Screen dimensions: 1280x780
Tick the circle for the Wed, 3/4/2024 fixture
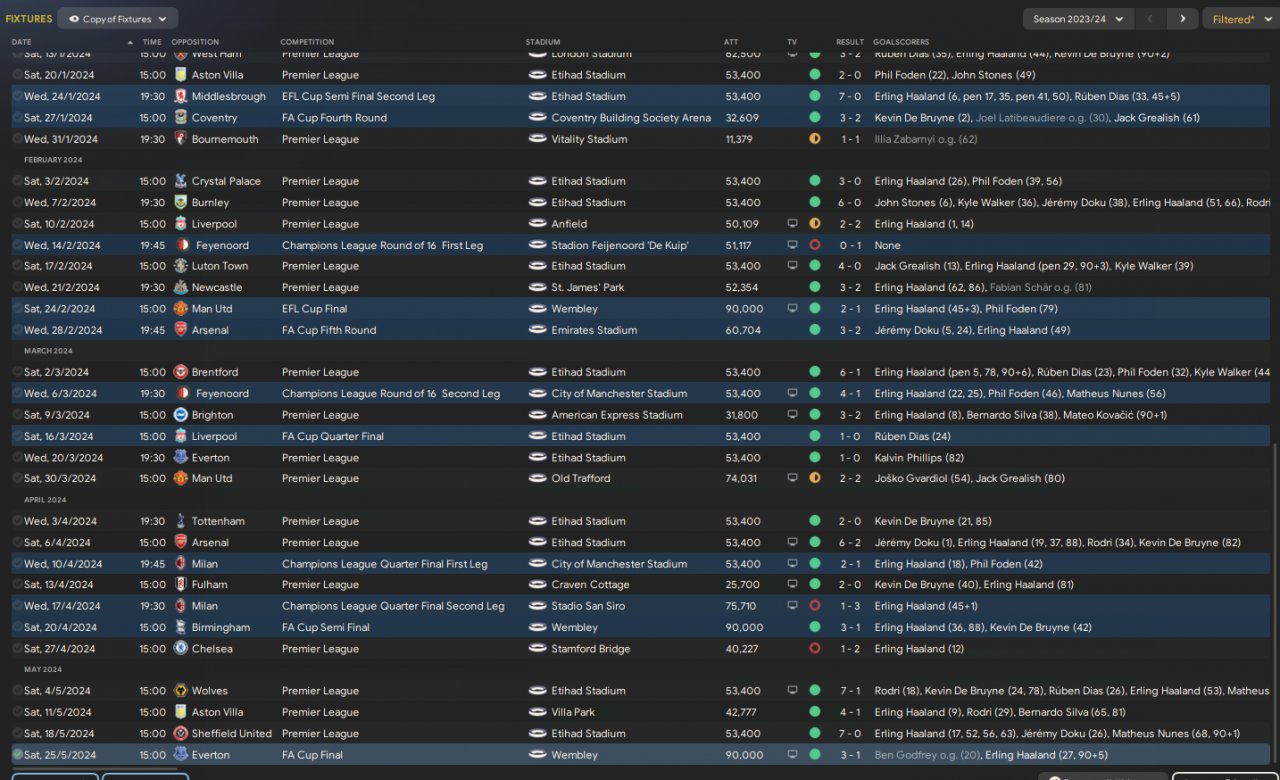(17, 522)
